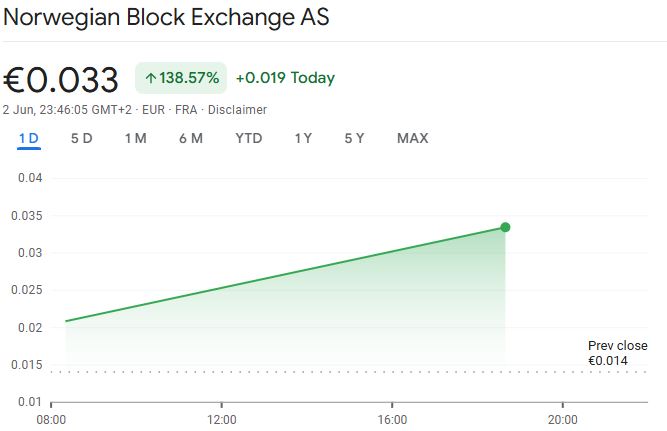Switch to the 5D range tab

click(81, 138)
